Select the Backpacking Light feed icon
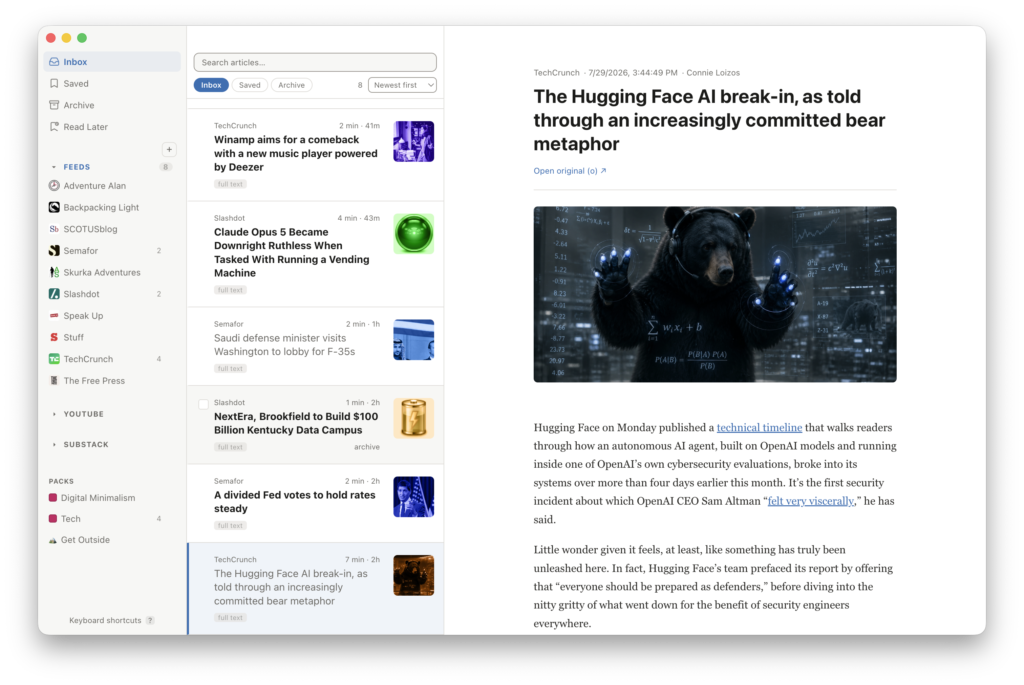 click(54, 207)
